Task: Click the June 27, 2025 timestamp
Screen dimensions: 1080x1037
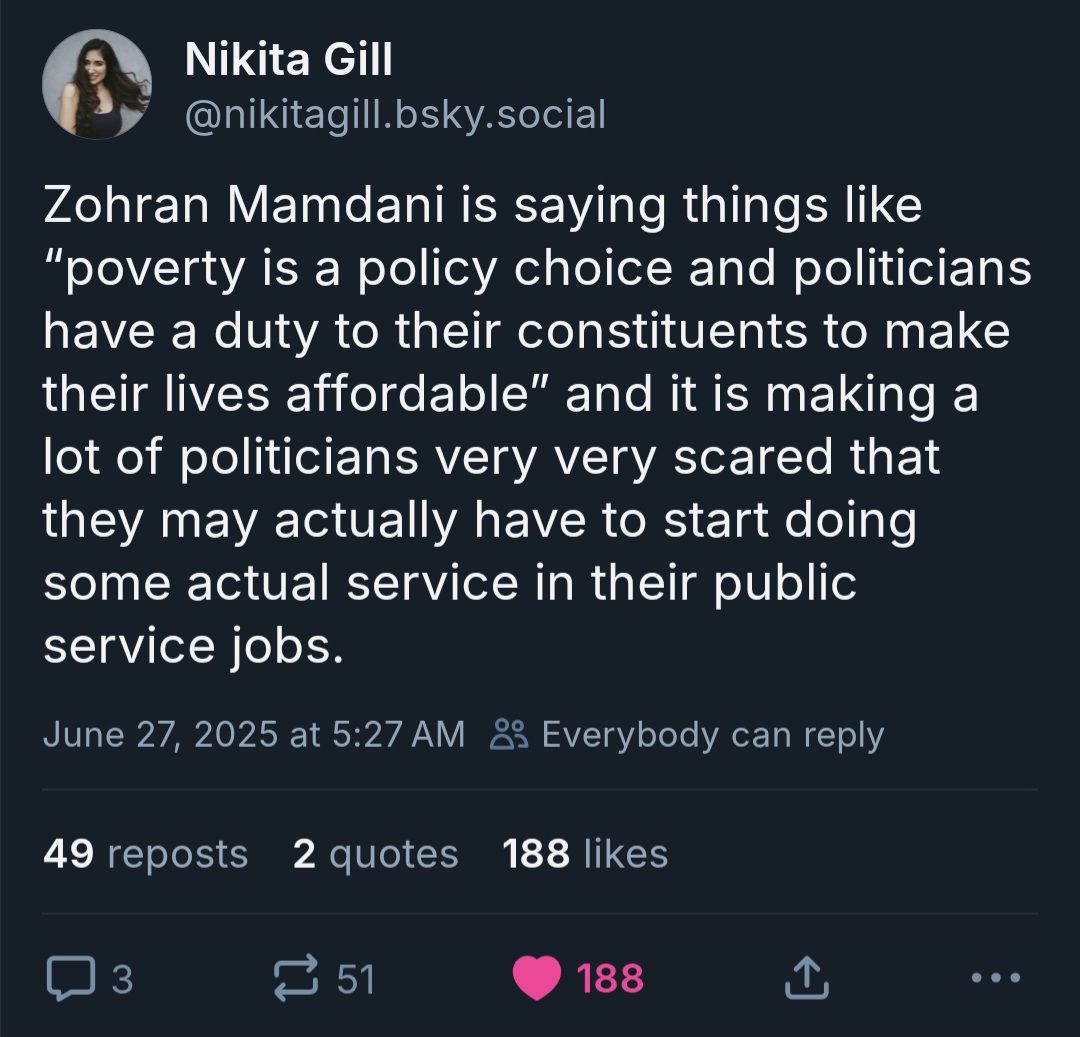Action: click(x=253, y=735)
